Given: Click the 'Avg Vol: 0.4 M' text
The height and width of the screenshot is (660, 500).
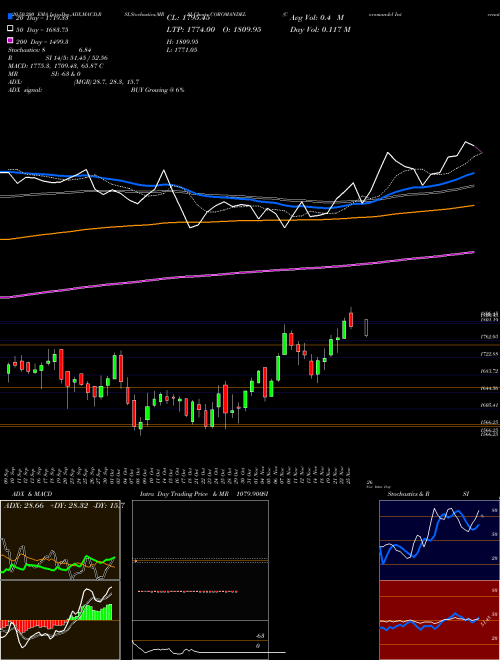Looking at the screenshot, I should 316,18.
